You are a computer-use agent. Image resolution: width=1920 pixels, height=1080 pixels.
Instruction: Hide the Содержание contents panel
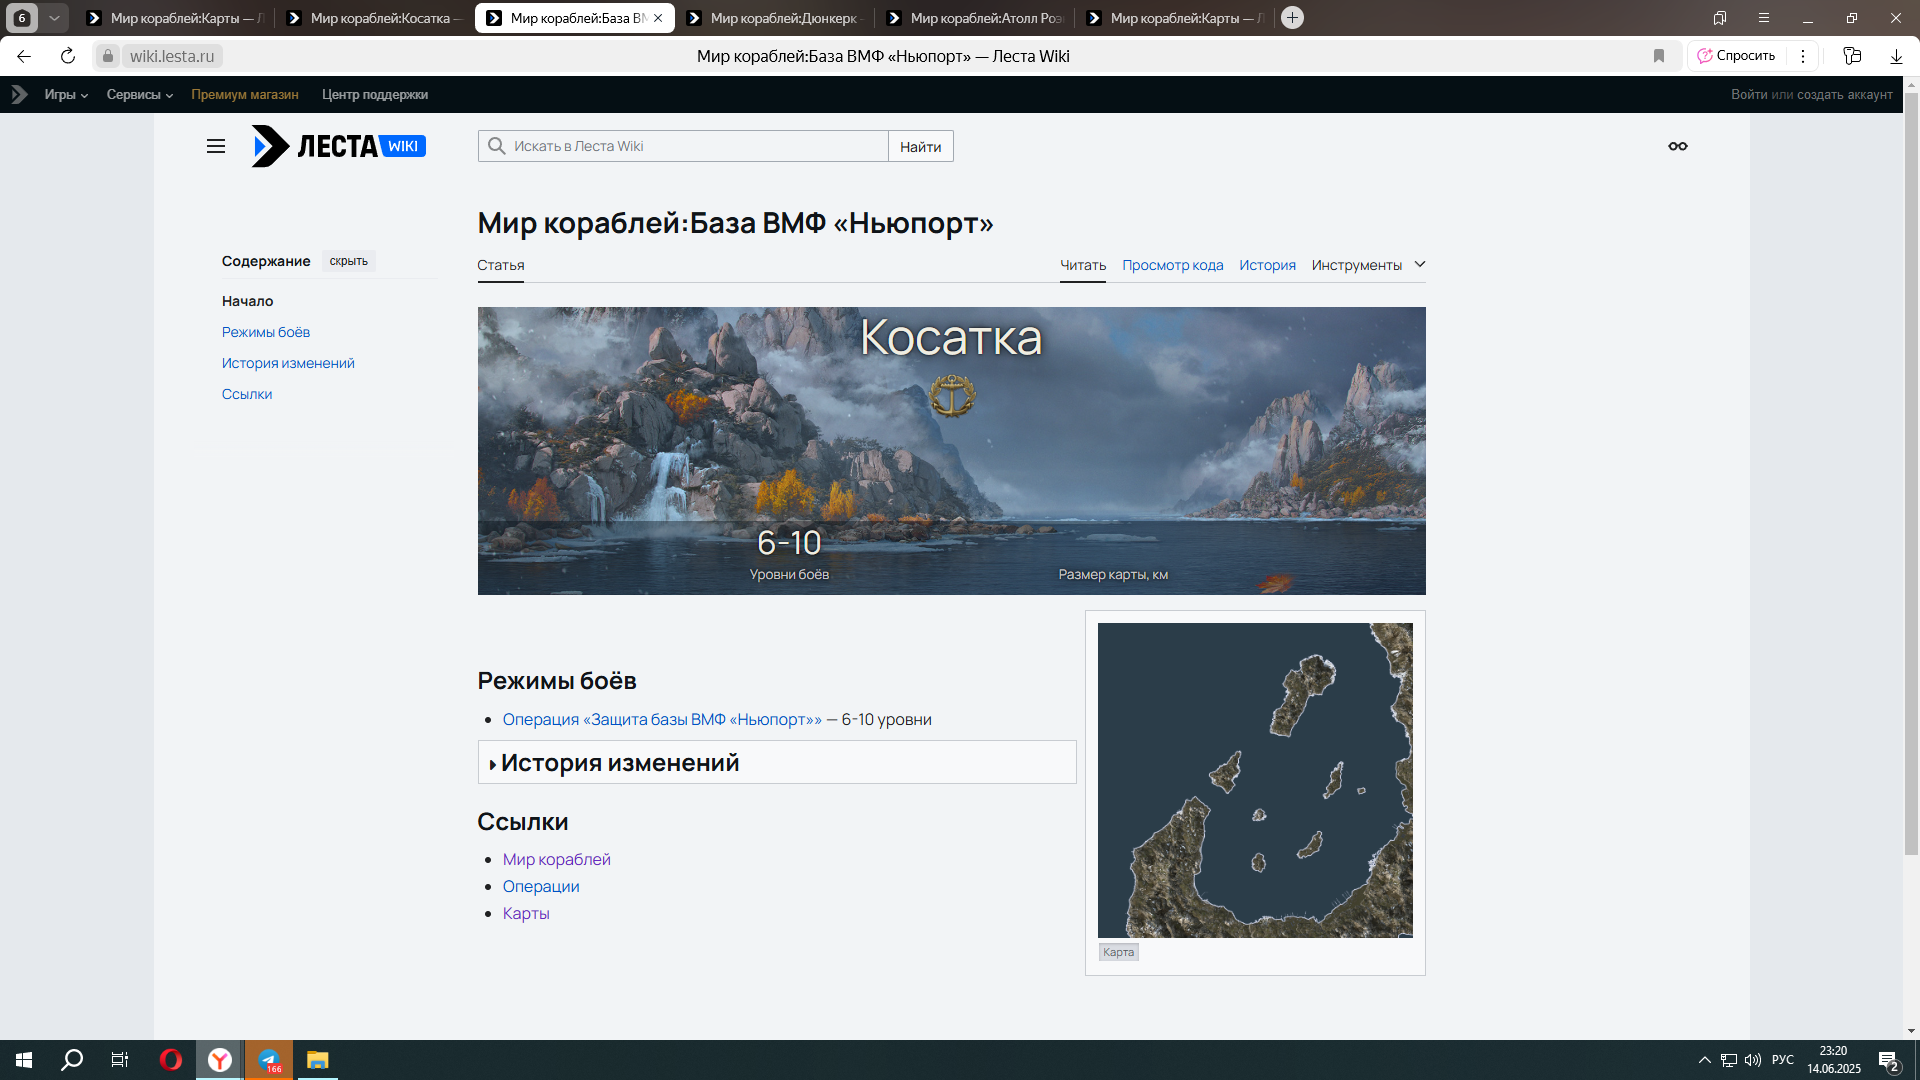(349, 261)
